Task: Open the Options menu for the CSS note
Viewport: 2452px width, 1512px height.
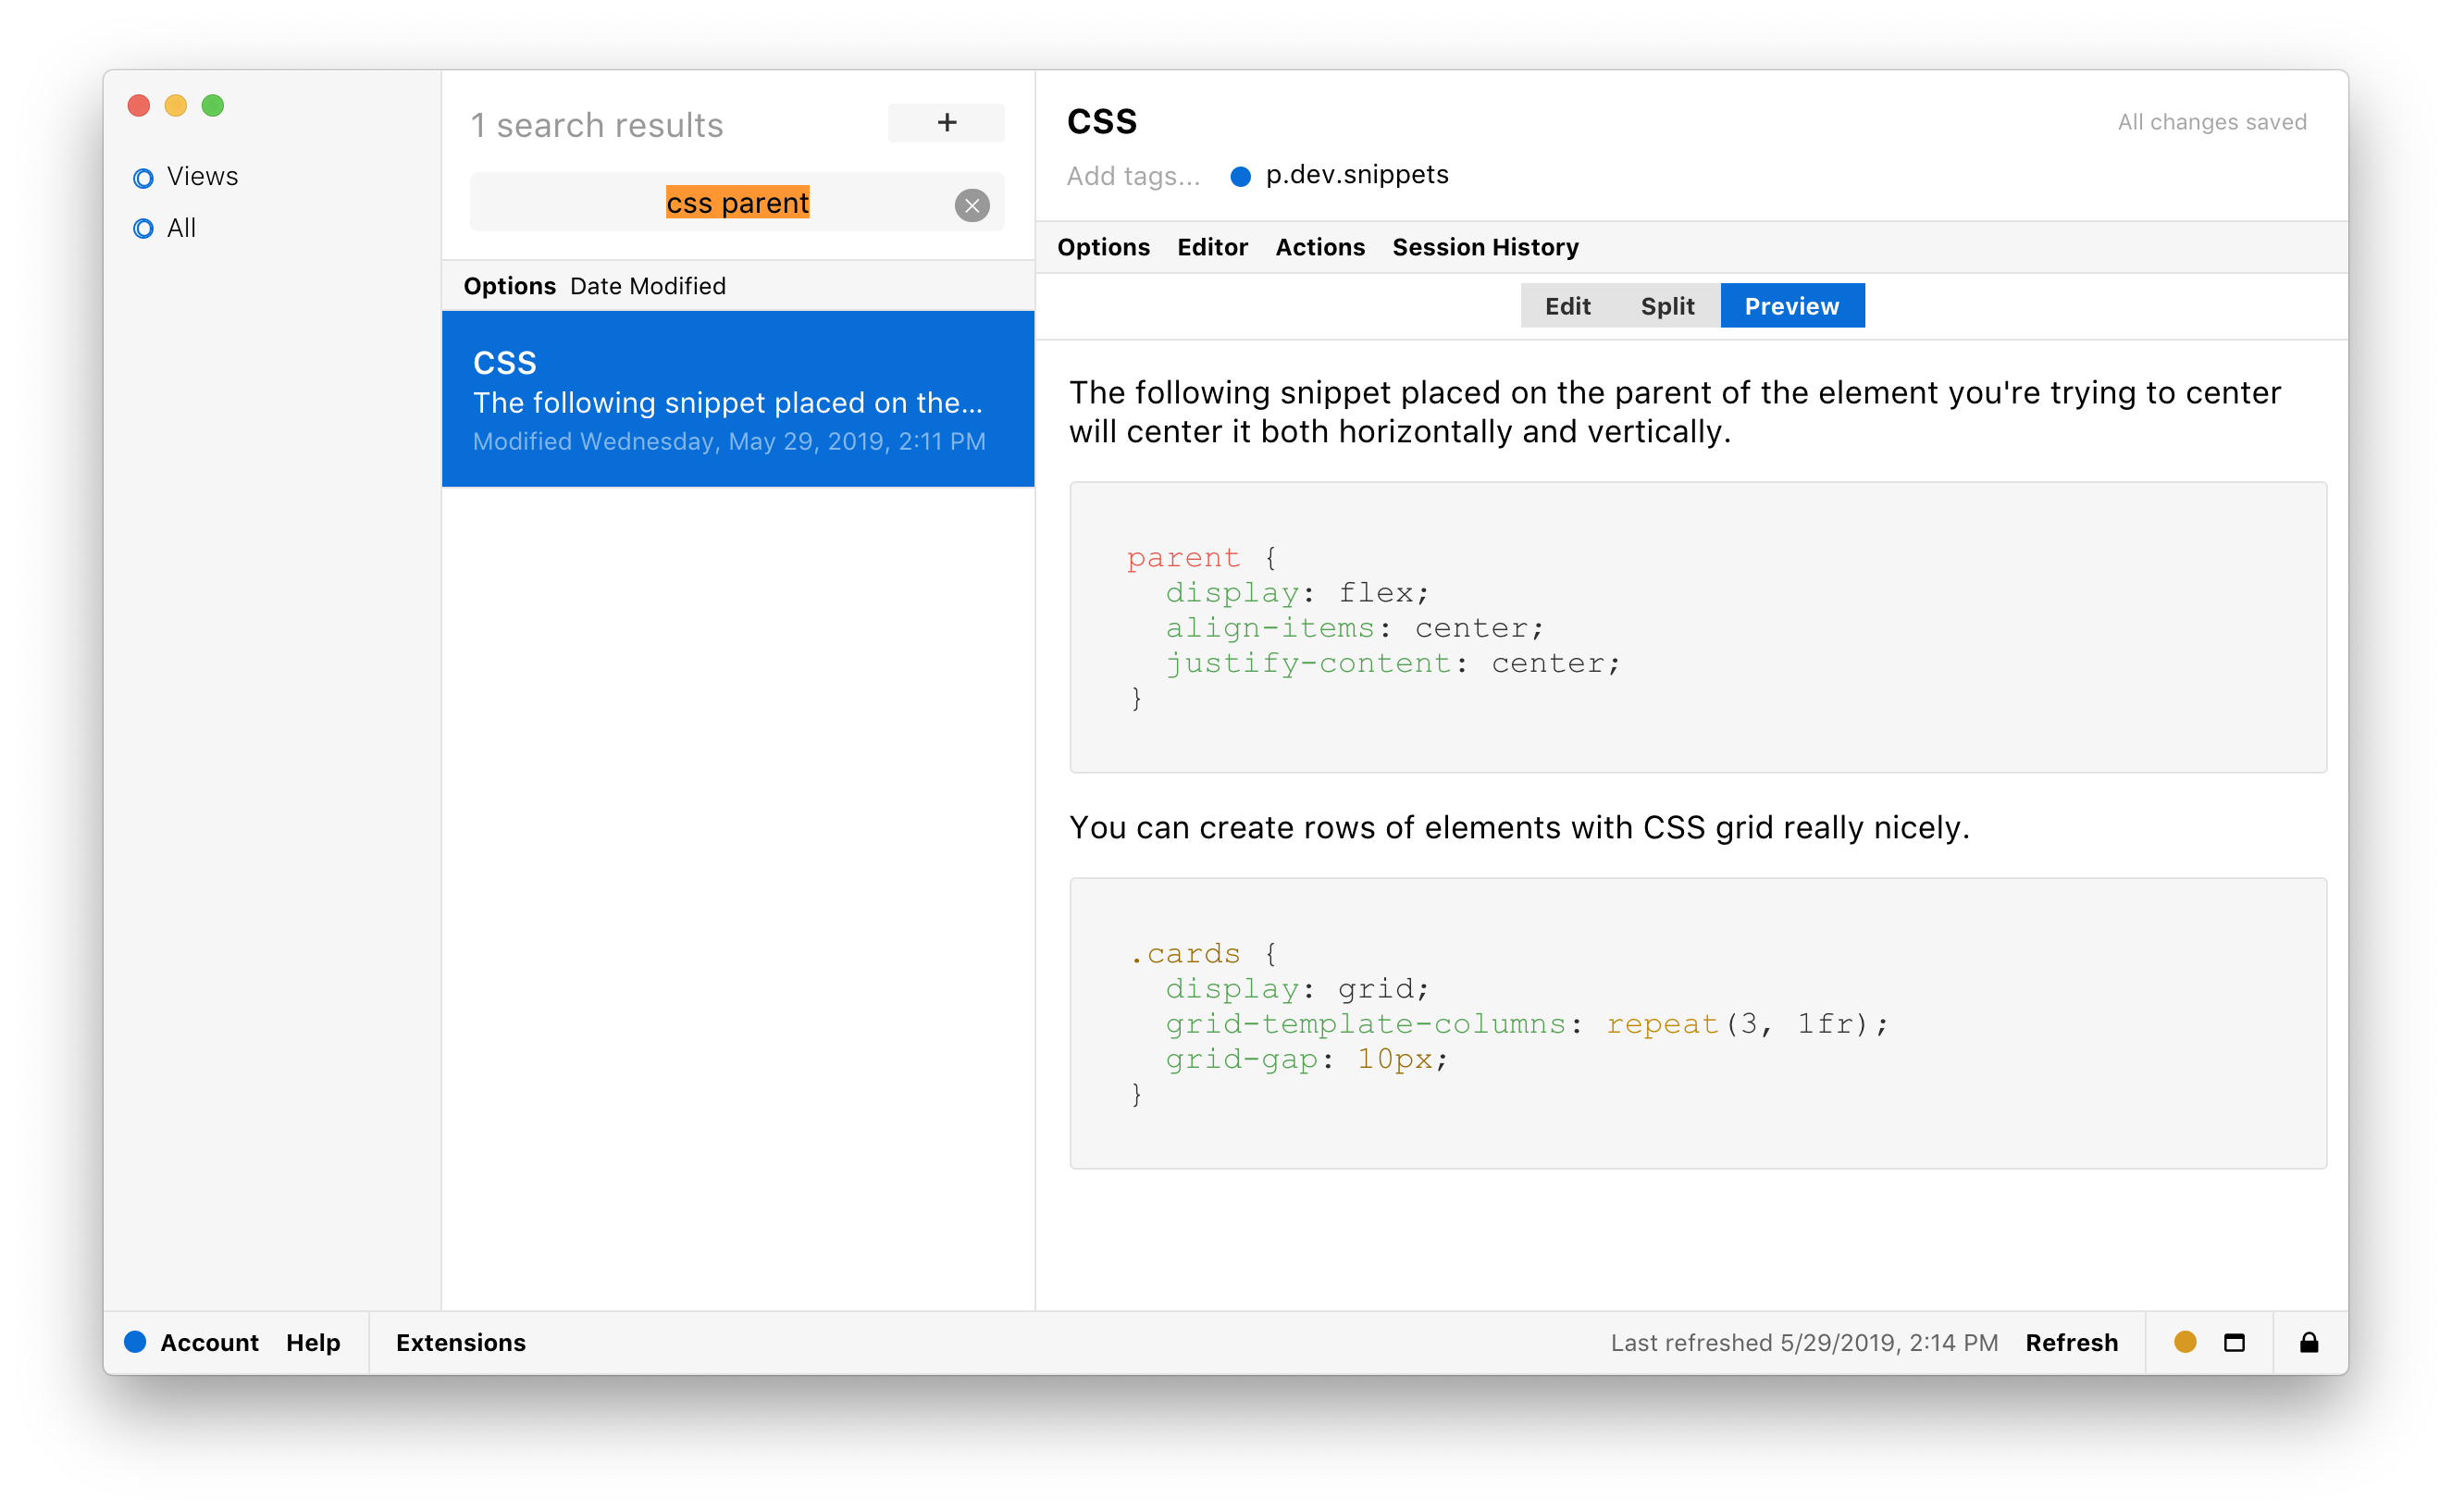Action: [1104, 247]
